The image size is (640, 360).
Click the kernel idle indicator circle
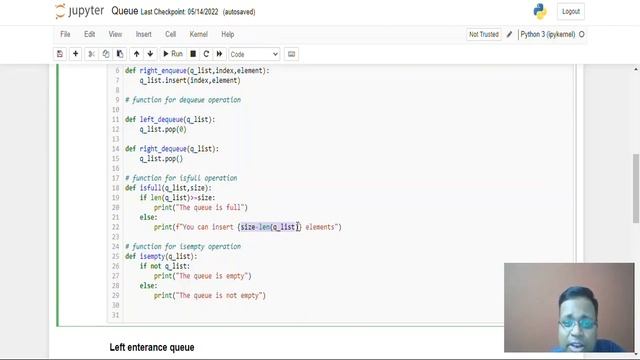pos(582,34)
